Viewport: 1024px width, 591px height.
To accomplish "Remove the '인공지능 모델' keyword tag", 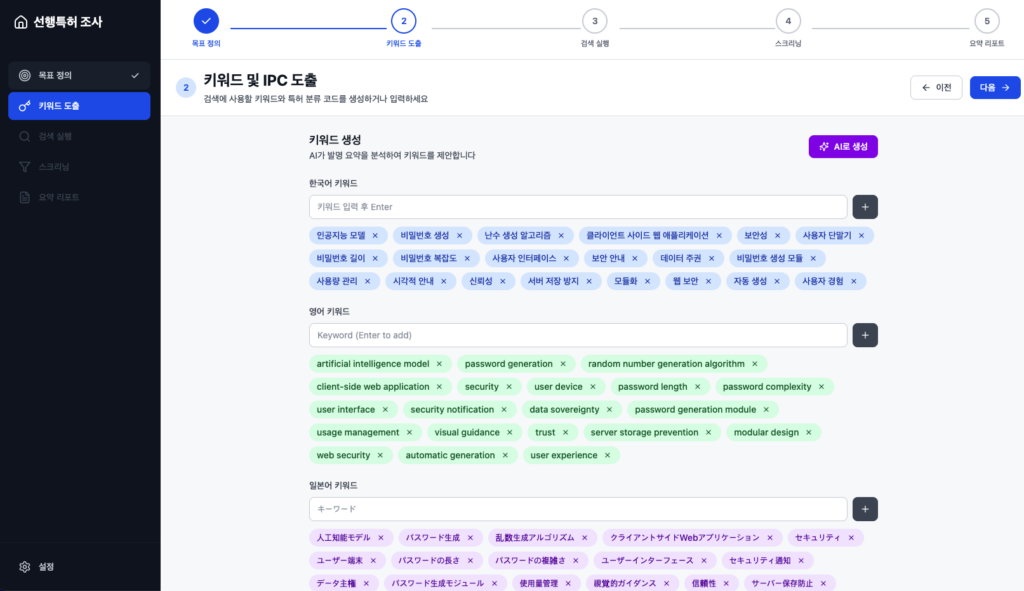I will (x=375, y=236).
